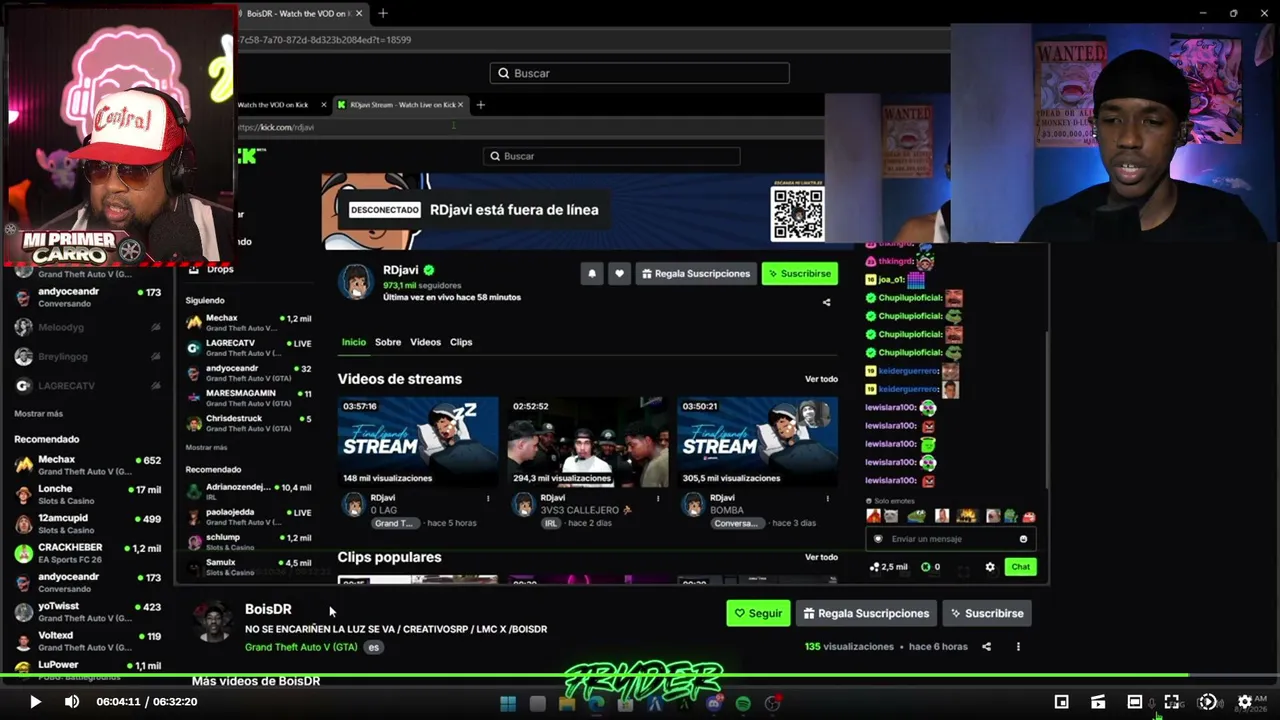Open options for the 3VS3 CALLEJERO video

pyautogui.click(x=658, y=498)
